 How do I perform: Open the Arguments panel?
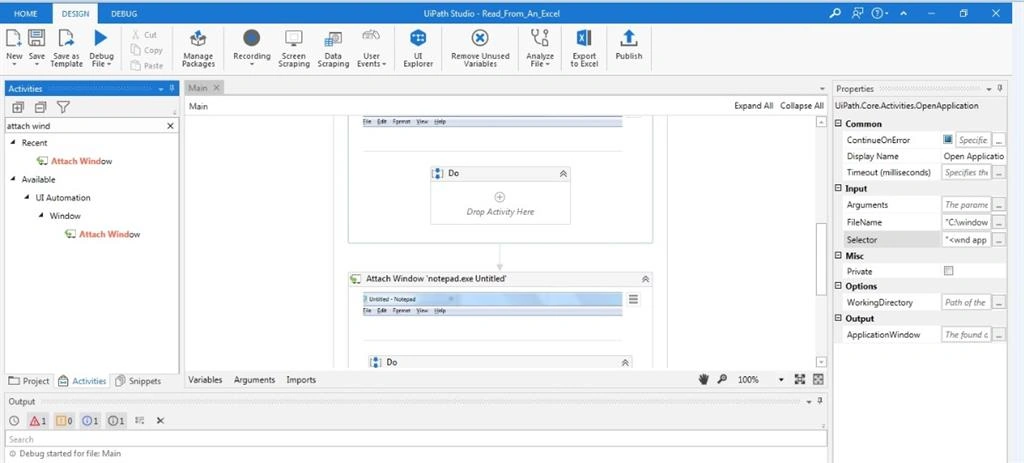[x=255, y=379]
